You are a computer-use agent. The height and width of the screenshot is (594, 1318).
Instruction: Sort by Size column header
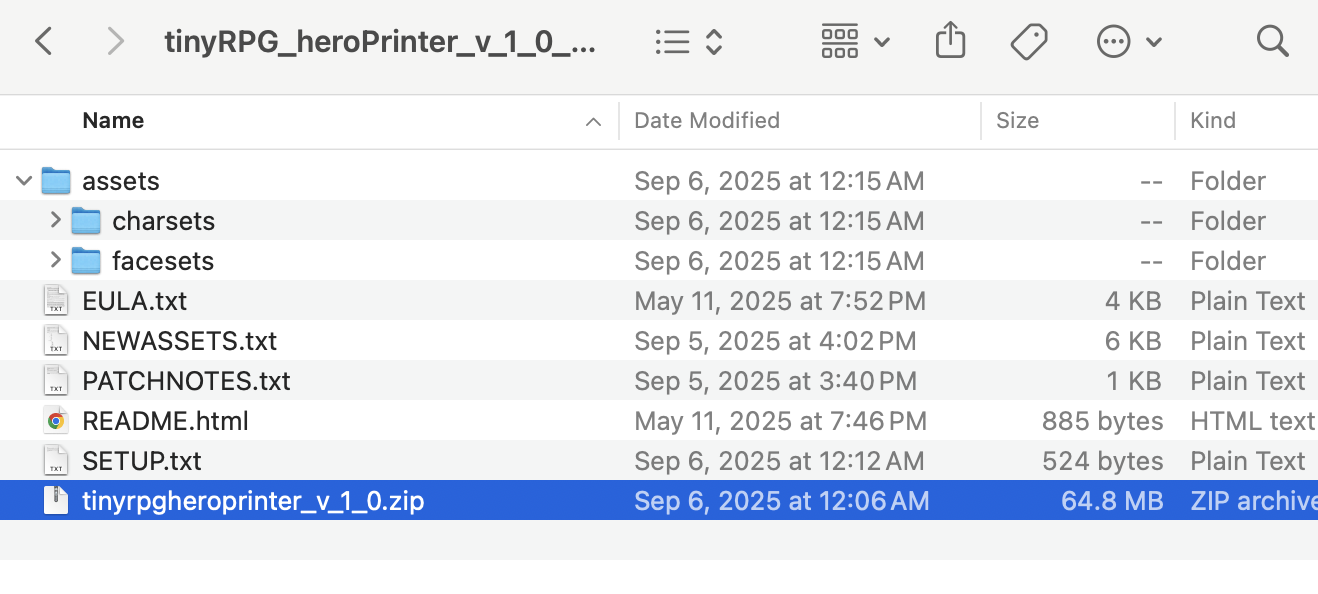1017,121
